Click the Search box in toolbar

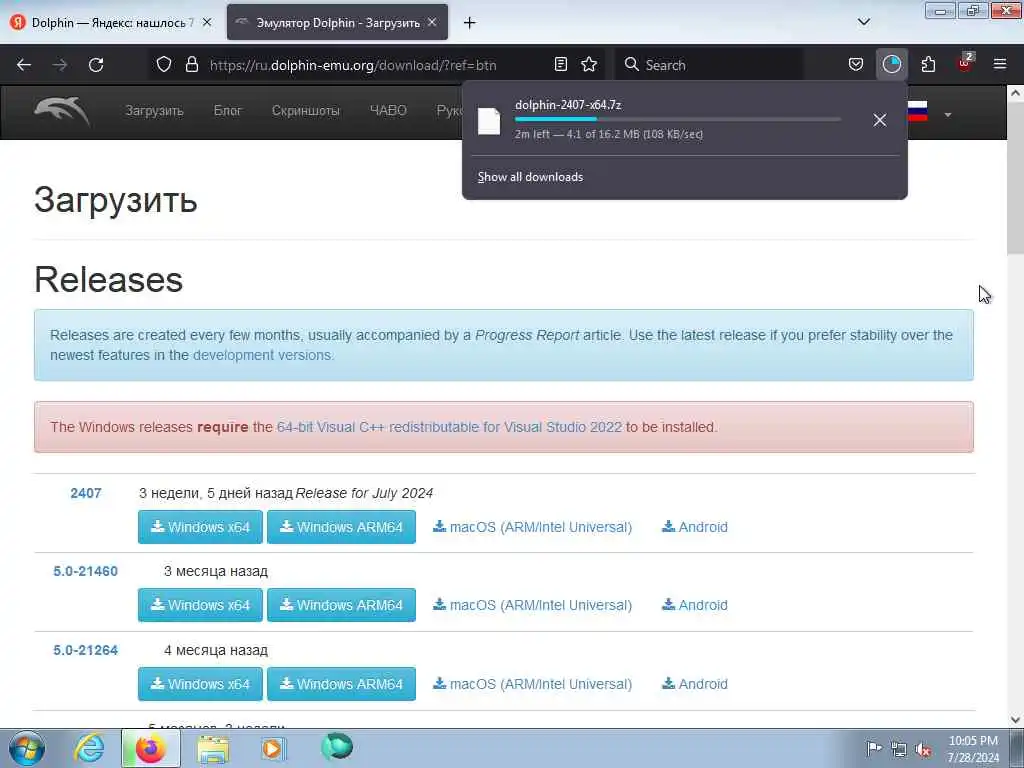(x=710, y=65)
